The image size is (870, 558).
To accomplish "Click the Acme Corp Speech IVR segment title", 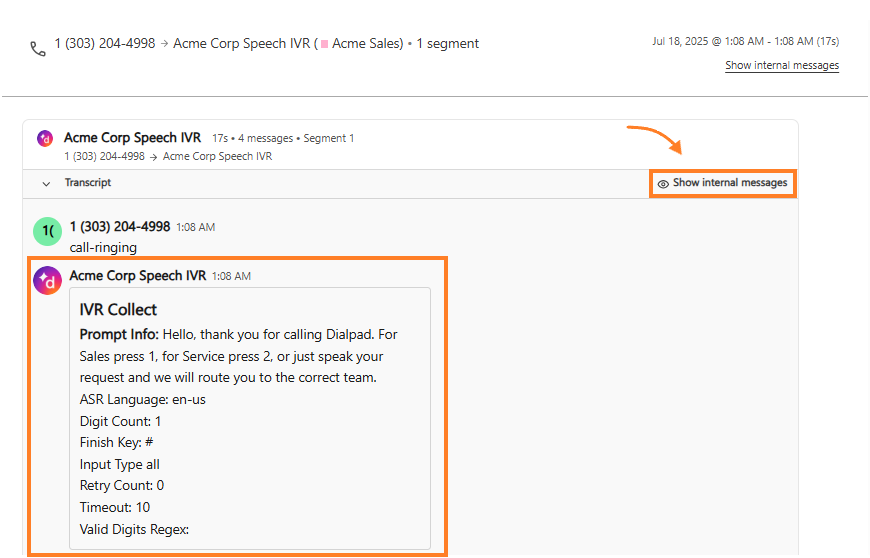I will click(133, 138).
